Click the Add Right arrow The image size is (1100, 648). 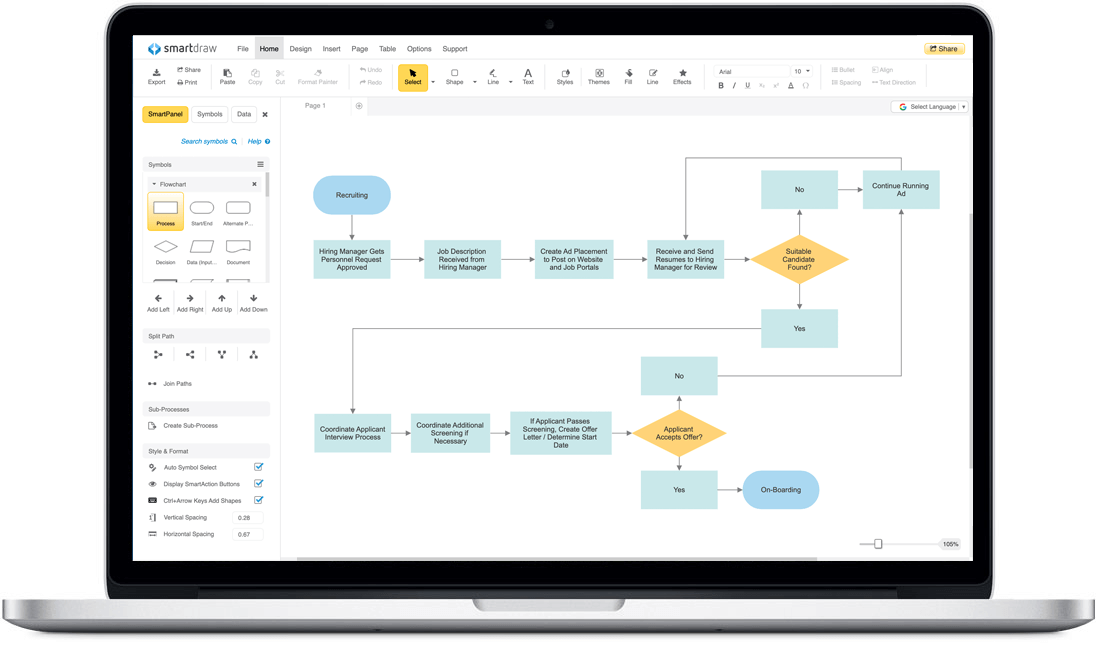click(x=190, y=303)
